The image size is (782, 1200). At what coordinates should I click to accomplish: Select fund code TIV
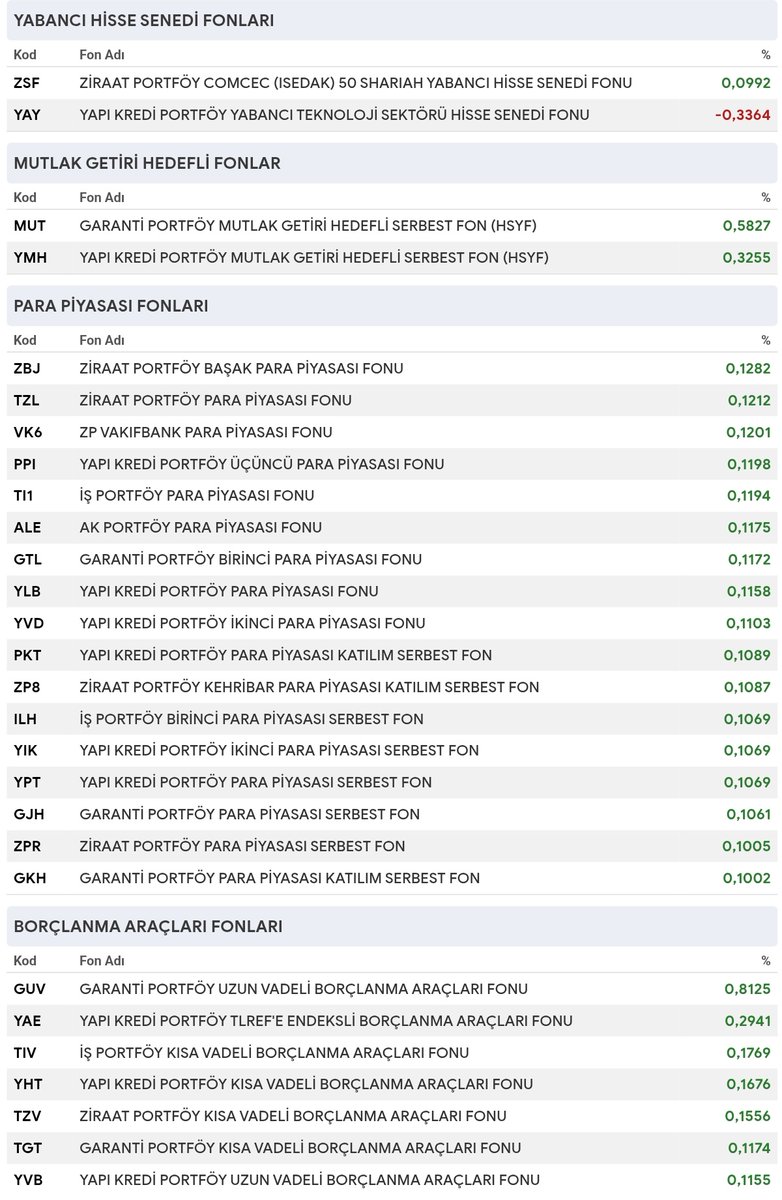[25, 1054]
